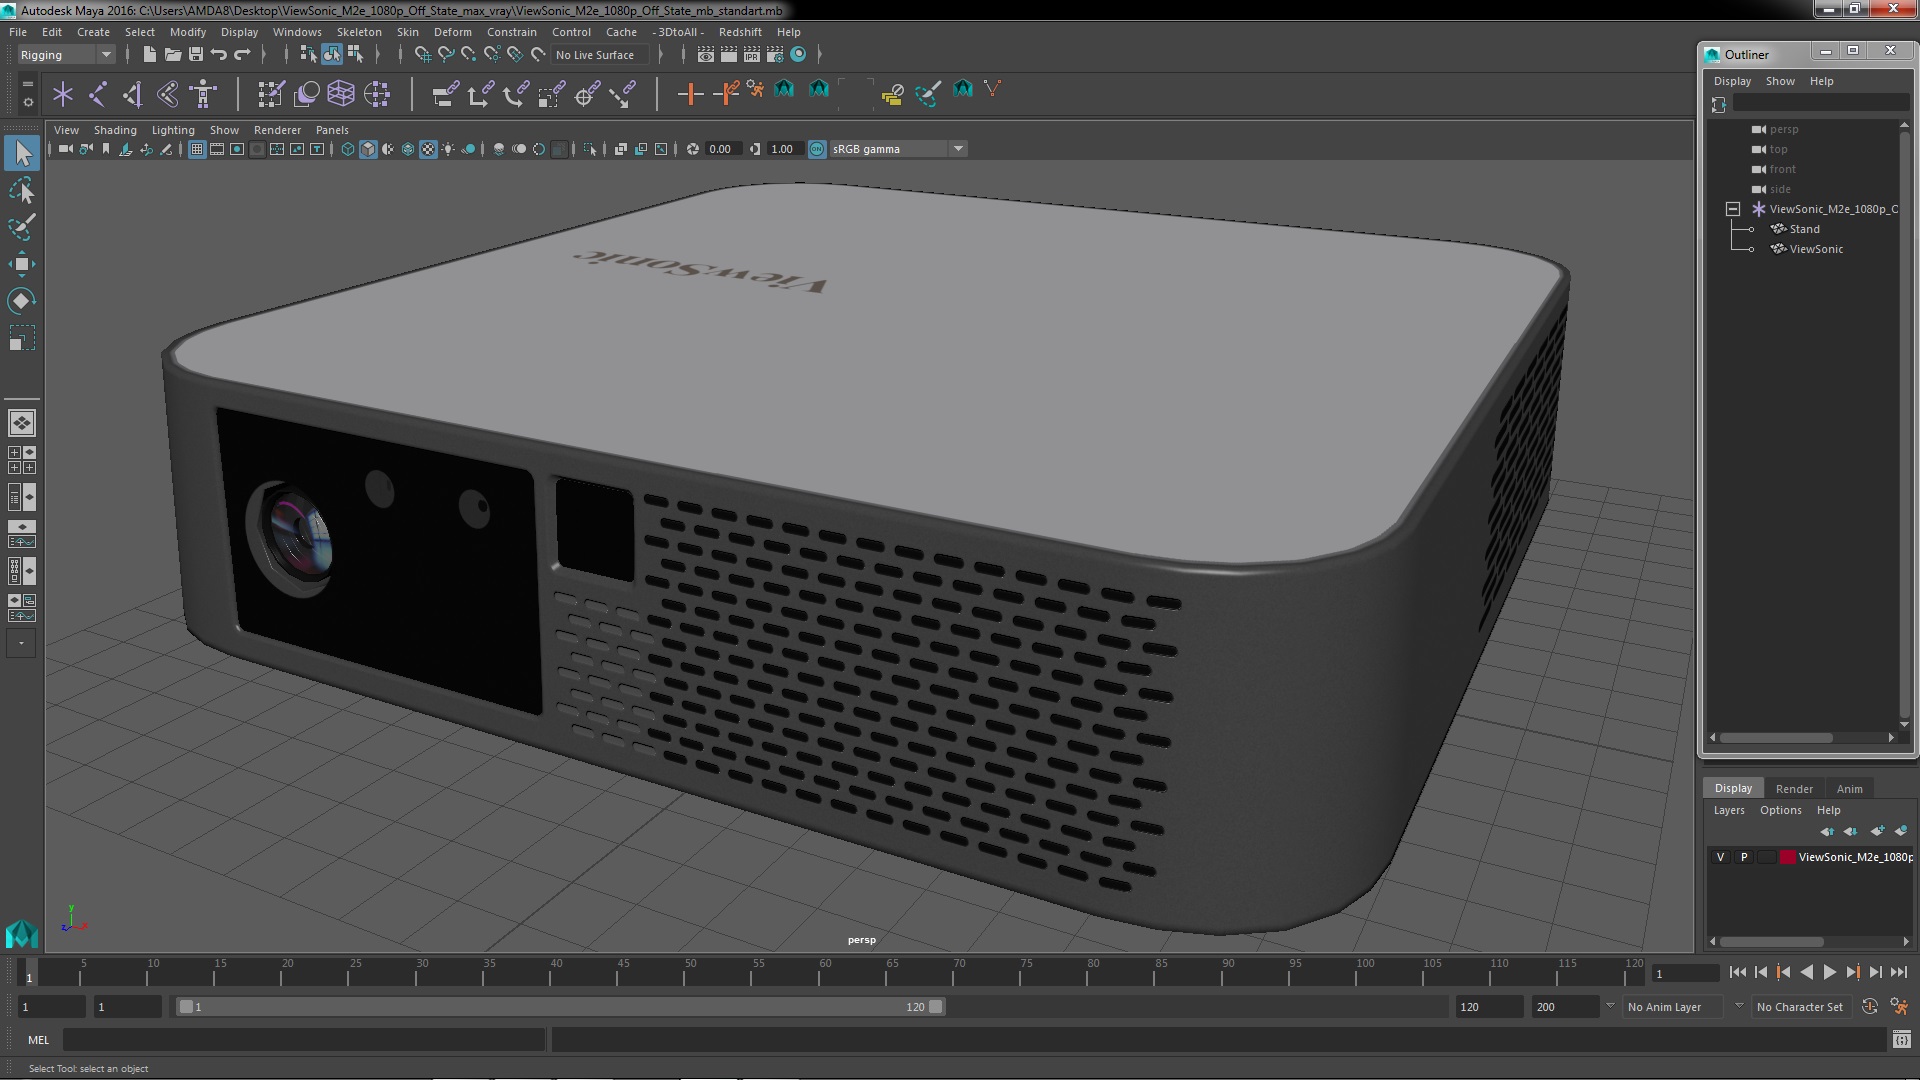
Task: Redo last action icon
Action: coord(242,55)
